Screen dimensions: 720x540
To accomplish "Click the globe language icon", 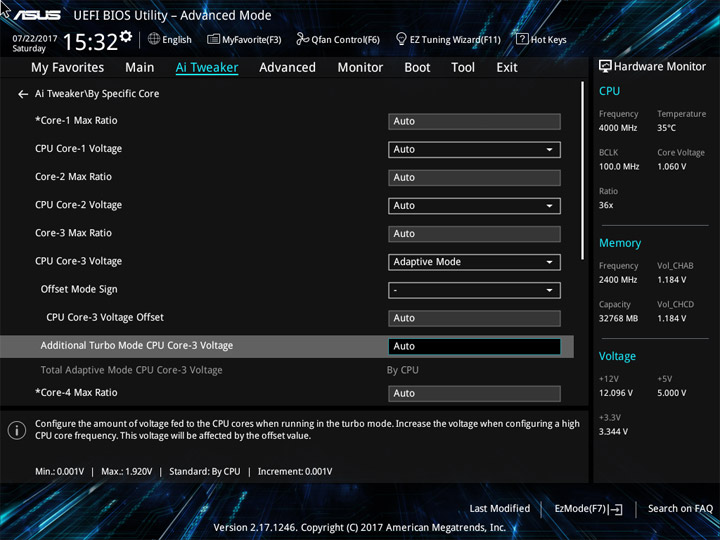I will (x=154, y=39).
